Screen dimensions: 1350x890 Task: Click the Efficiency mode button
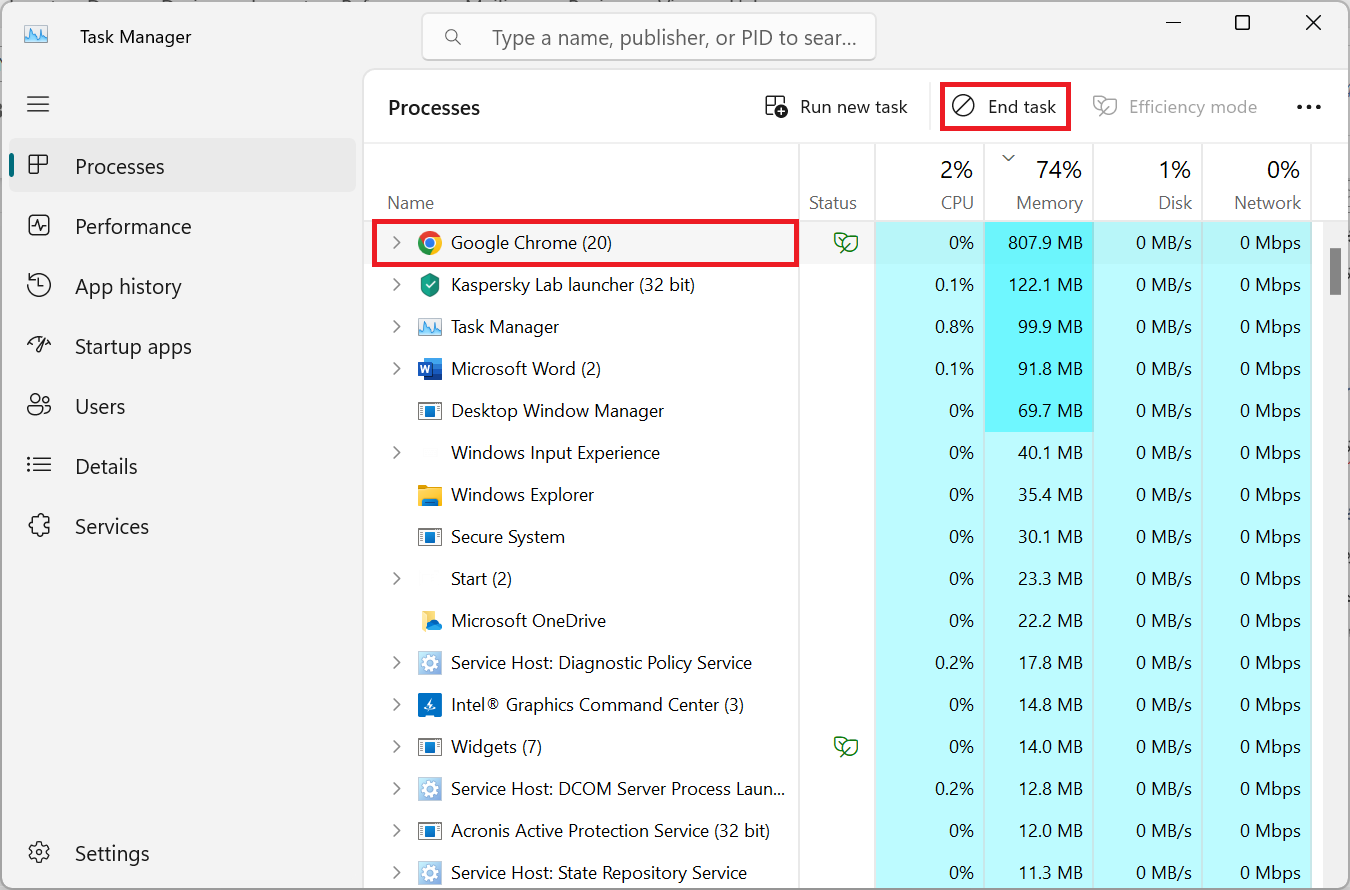(1175, 107)
